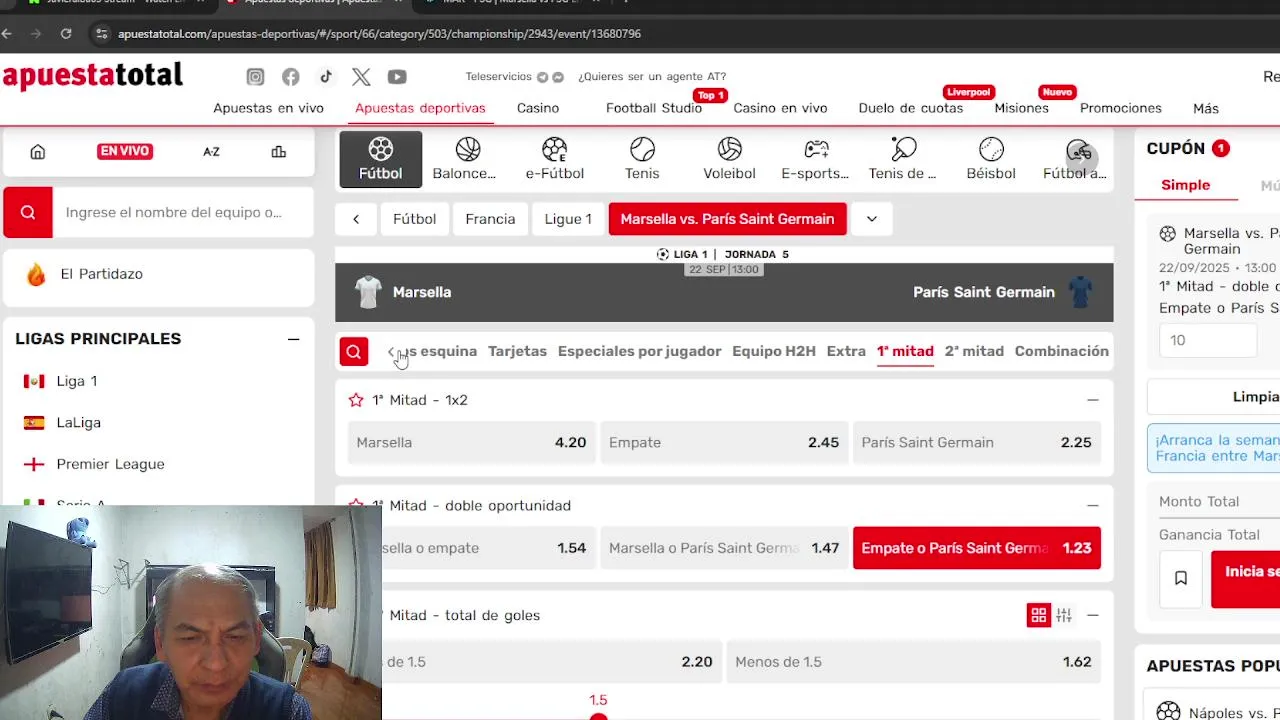Viewport: 1280px width, 720px height.
Task: Select the Tenis sport icon
Action: pyautogui.click(x=642, y=159)
